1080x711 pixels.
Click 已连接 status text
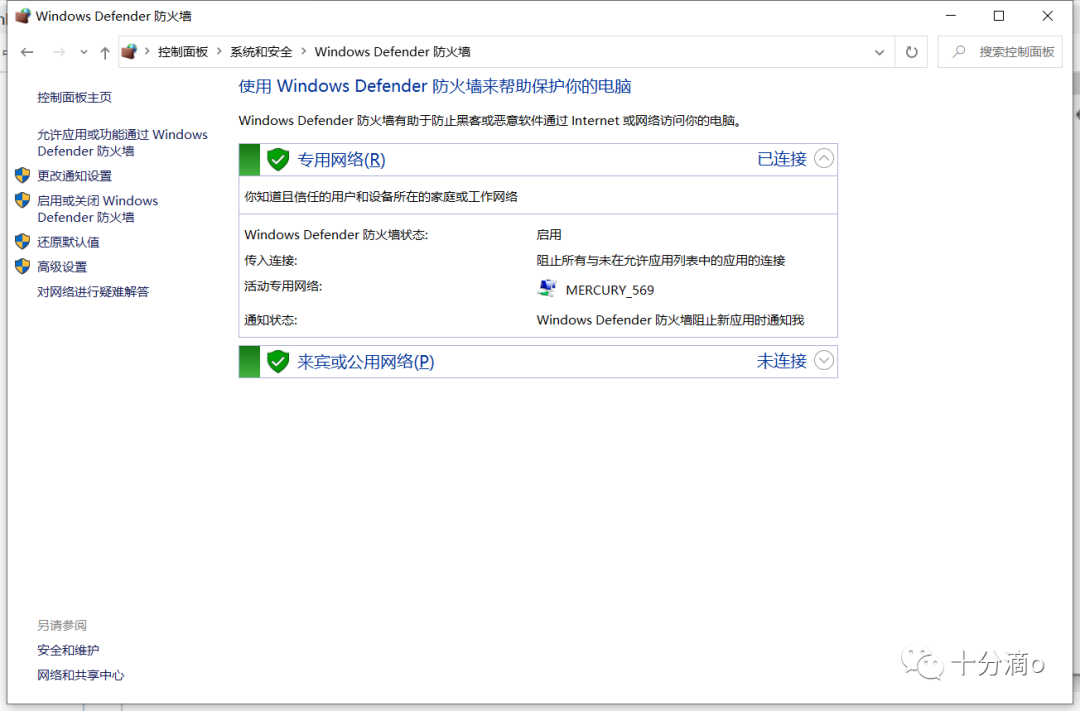[x=782, y=159]
